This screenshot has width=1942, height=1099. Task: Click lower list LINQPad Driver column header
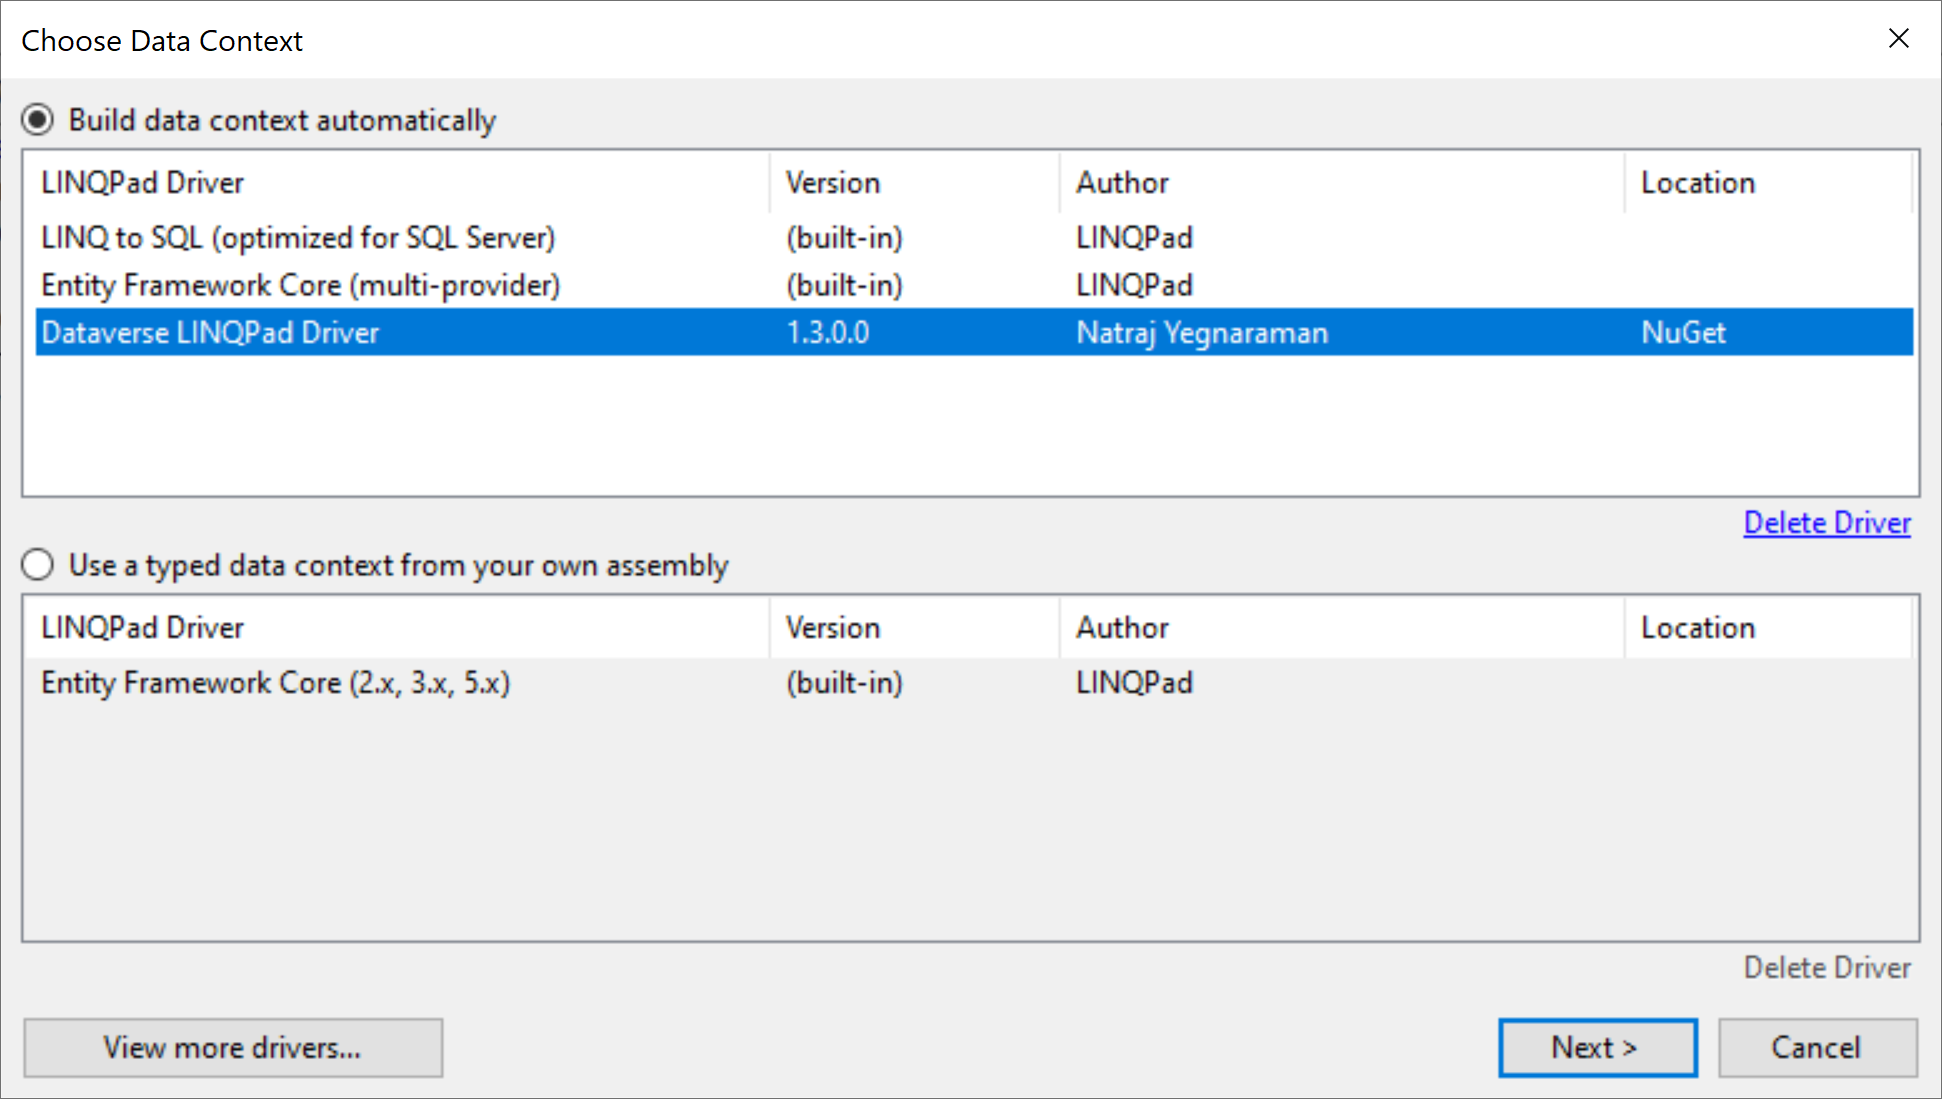pyautogui.click(x=400, y=628)
